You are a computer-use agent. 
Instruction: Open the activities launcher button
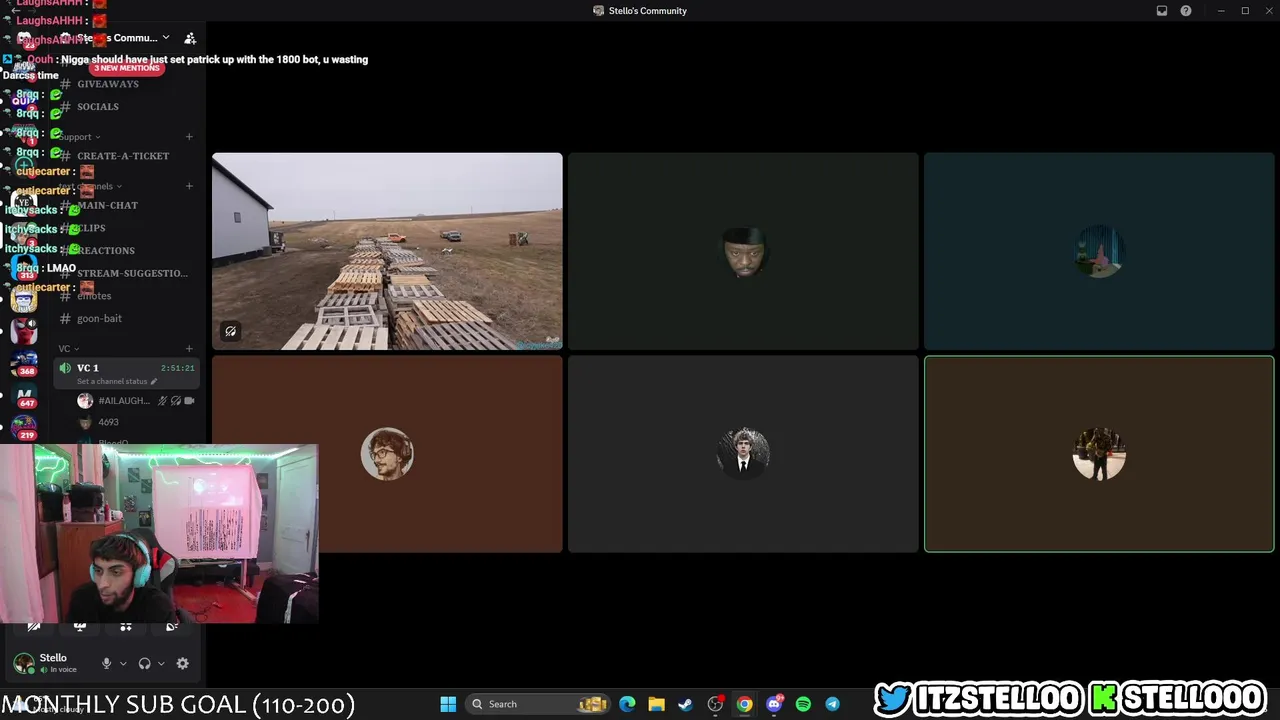click(126, 627)
